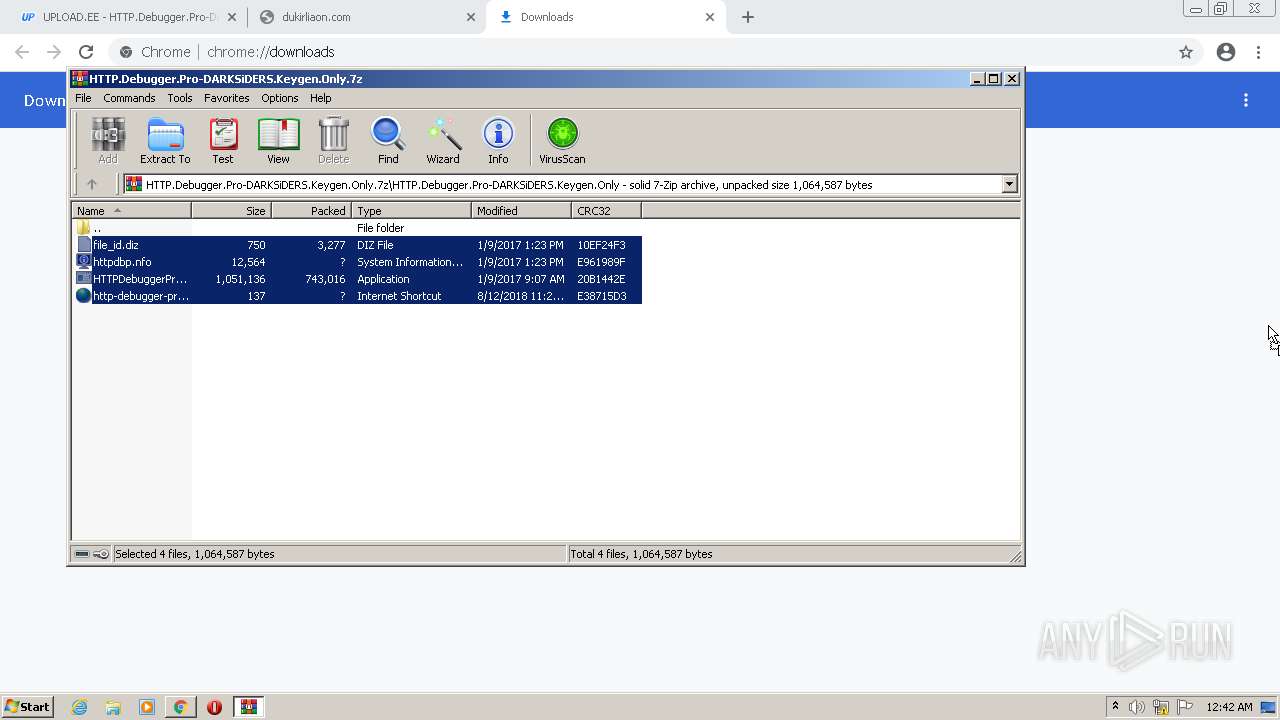This screenshot has height=720, width=1280.
Task: Close the Downloads tab
Action: point(710,17)
